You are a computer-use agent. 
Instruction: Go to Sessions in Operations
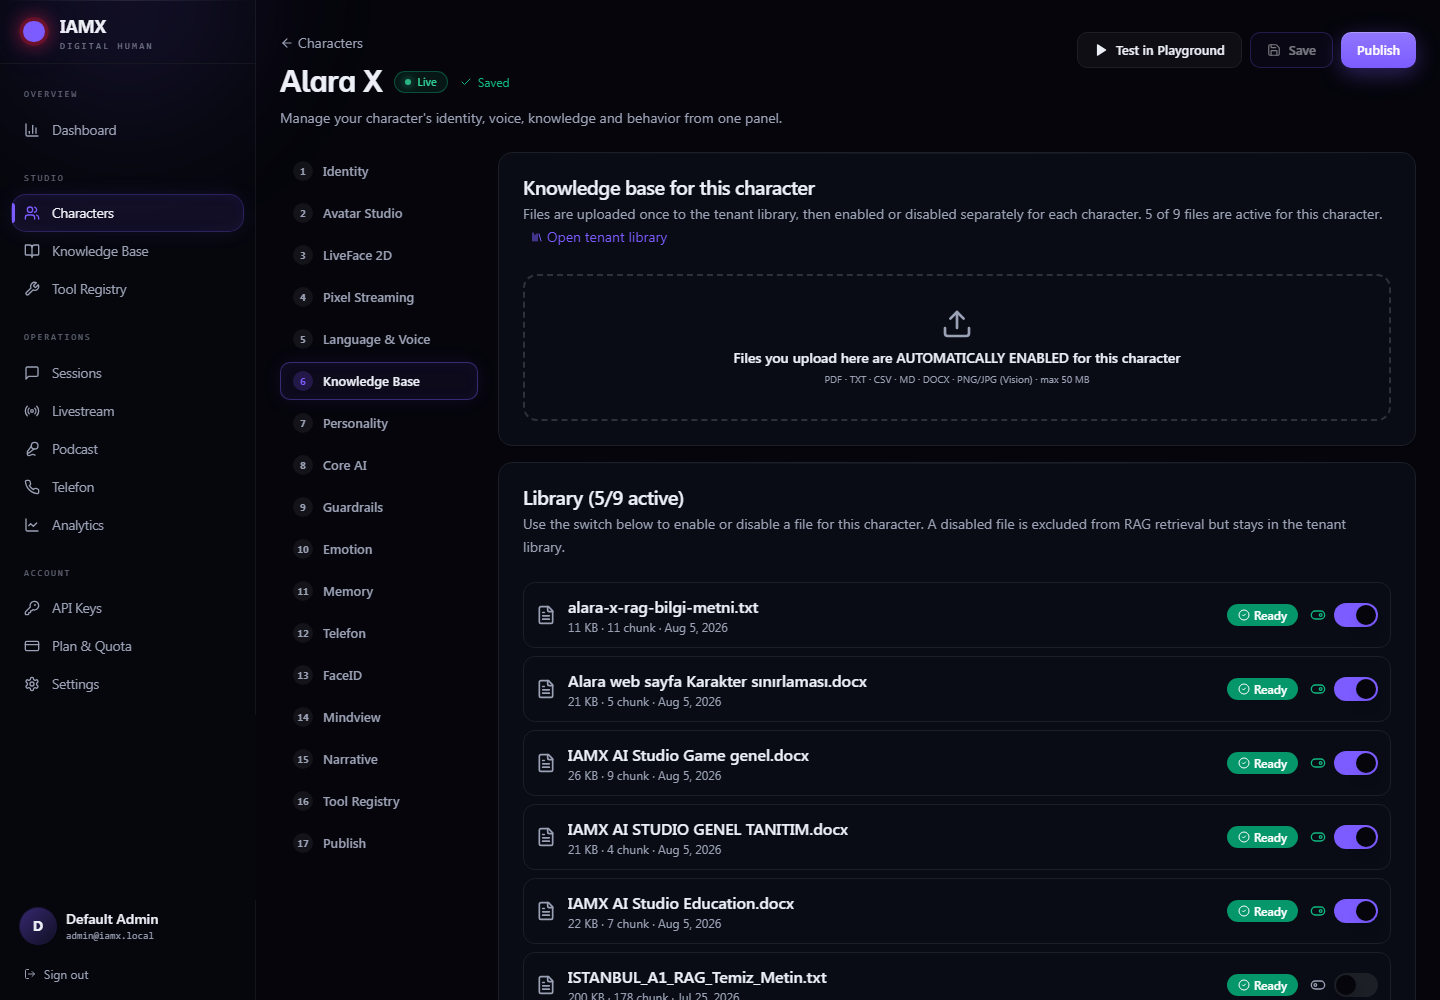(128, 373)
